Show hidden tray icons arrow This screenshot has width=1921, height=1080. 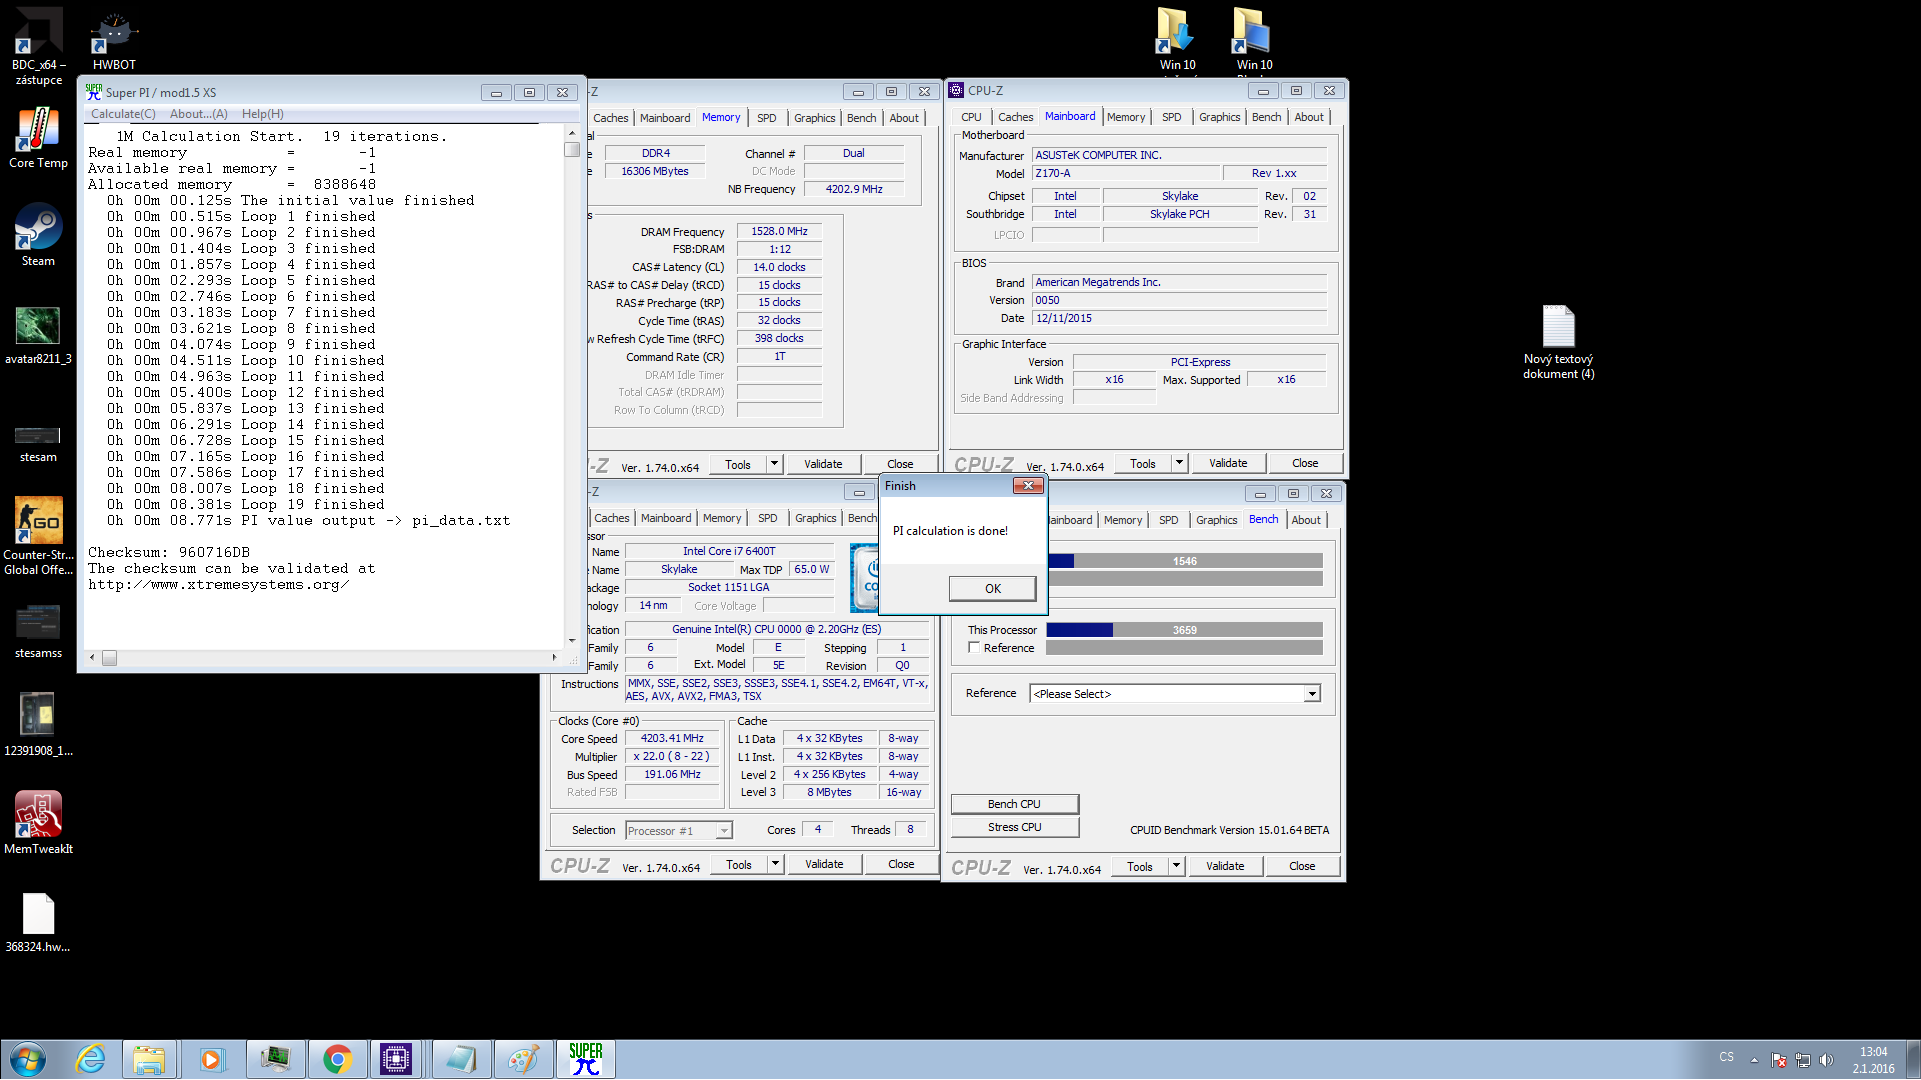point(1753,1059)
